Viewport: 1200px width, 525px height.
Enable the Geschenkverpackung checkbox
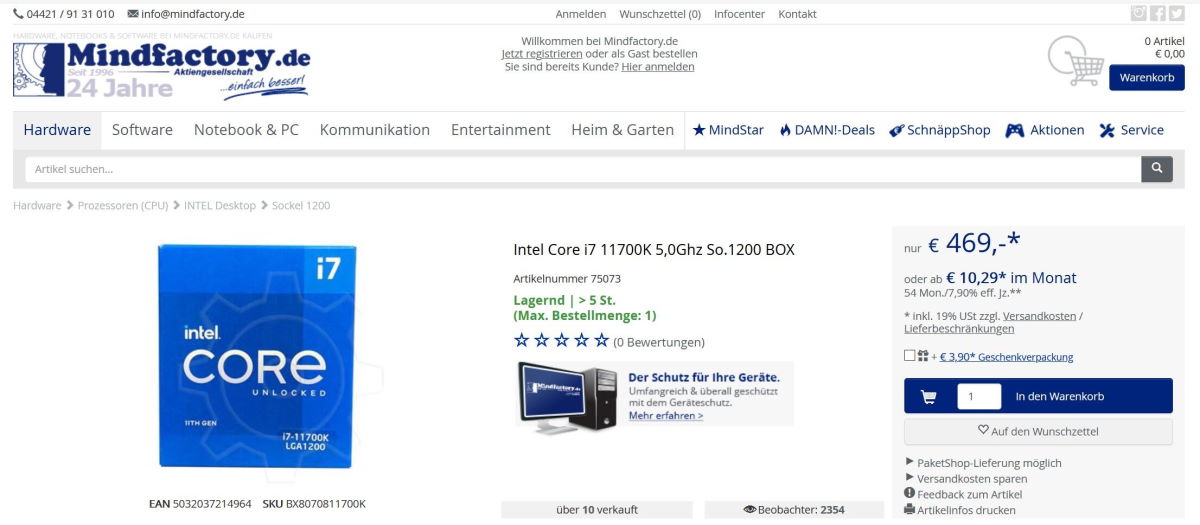tap(909, 356)
